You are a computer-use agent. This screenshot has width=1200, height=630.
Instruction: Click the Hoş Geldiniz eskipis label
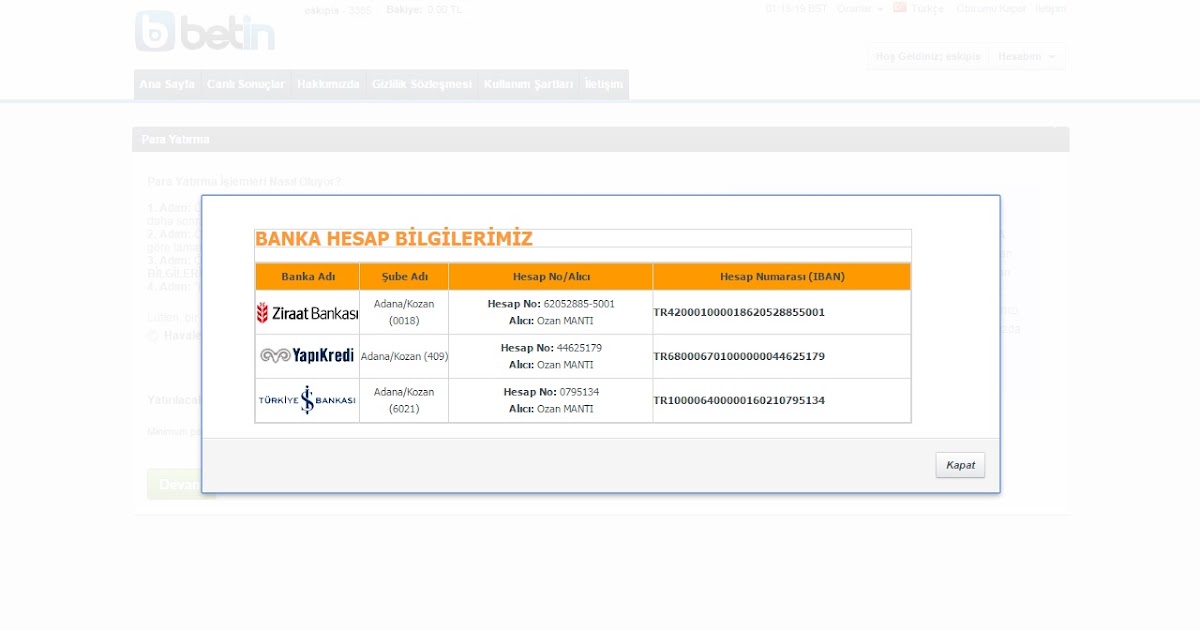pos(928,57)
